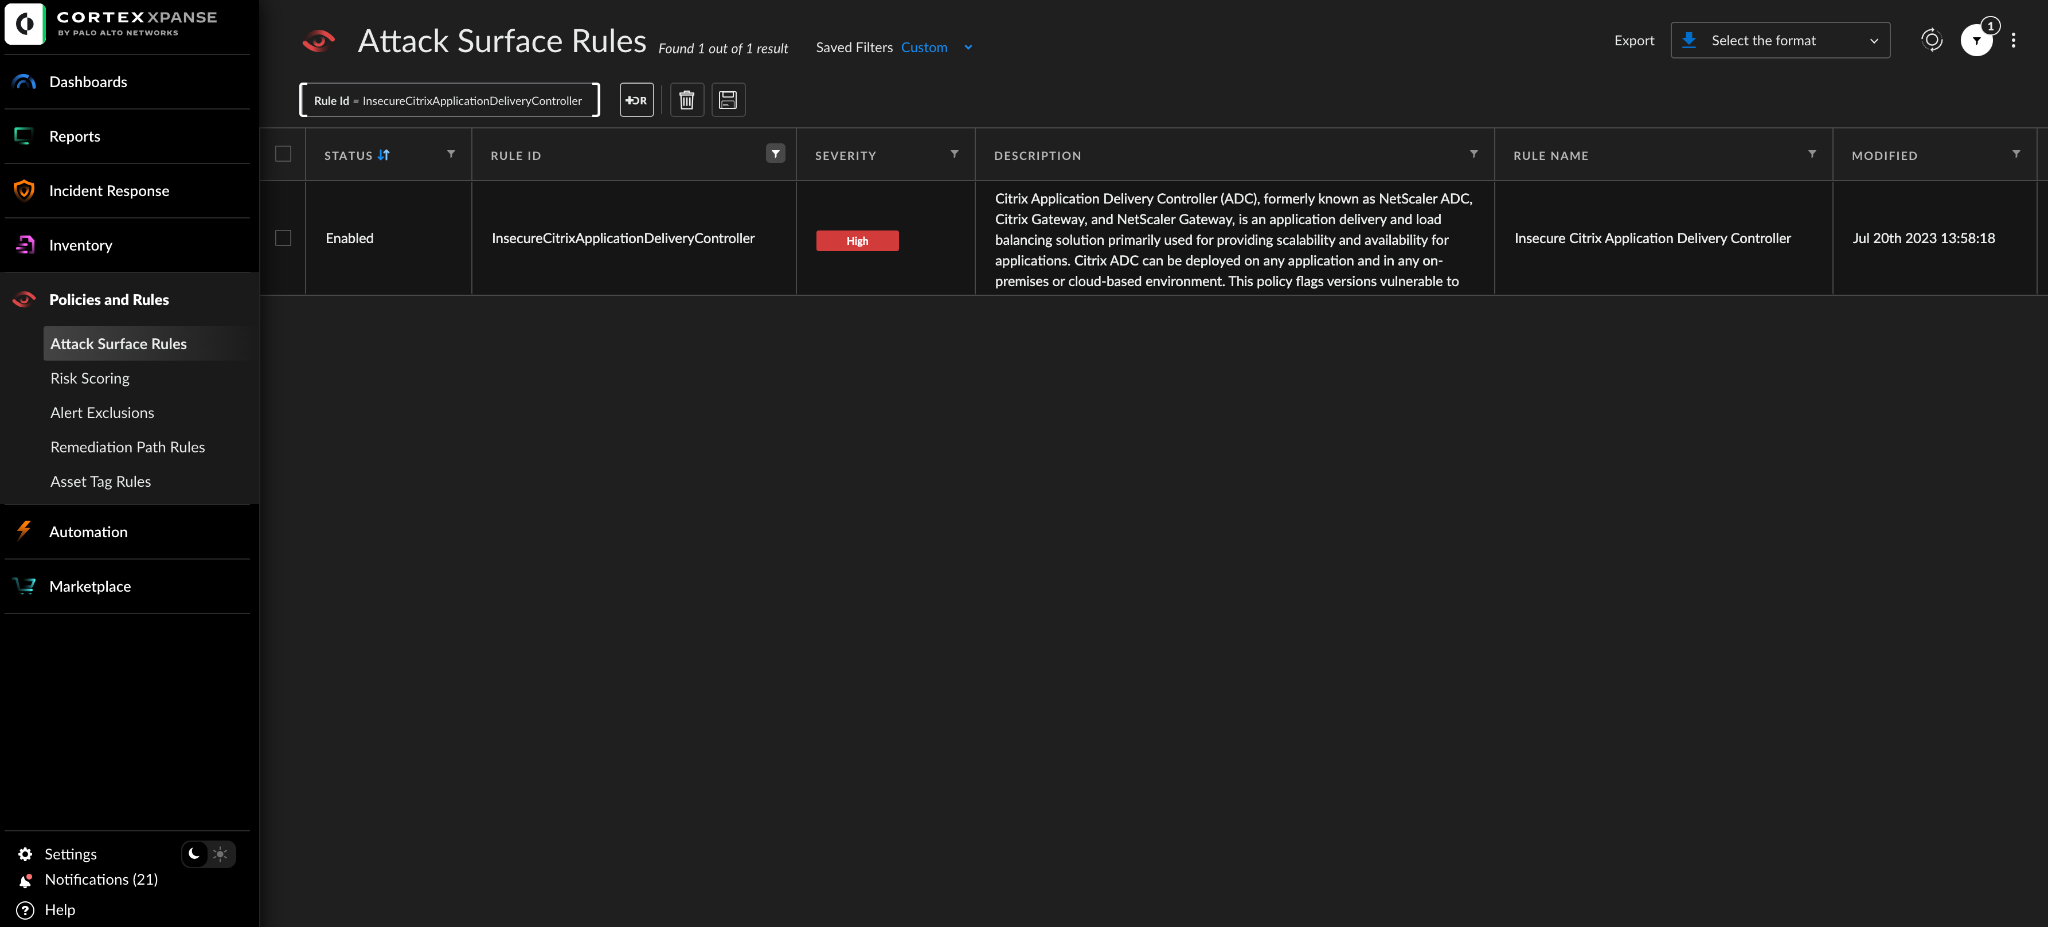The image size is (2048, 927).
Task: Go to Risk Scoring page
Action: click(90, 378)
